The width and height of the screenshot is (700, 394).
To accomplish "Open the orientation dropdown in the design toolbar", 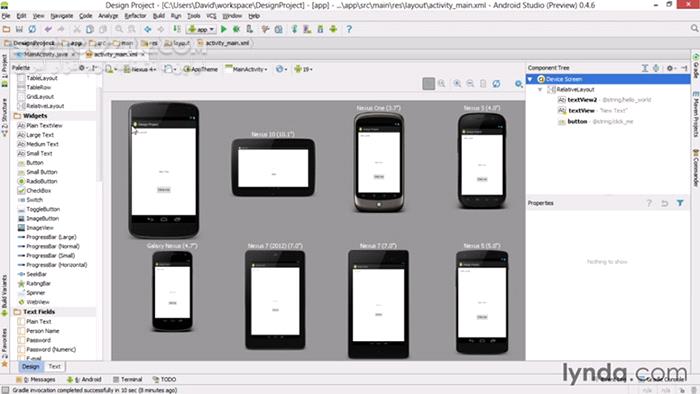I will coord(170,69).
